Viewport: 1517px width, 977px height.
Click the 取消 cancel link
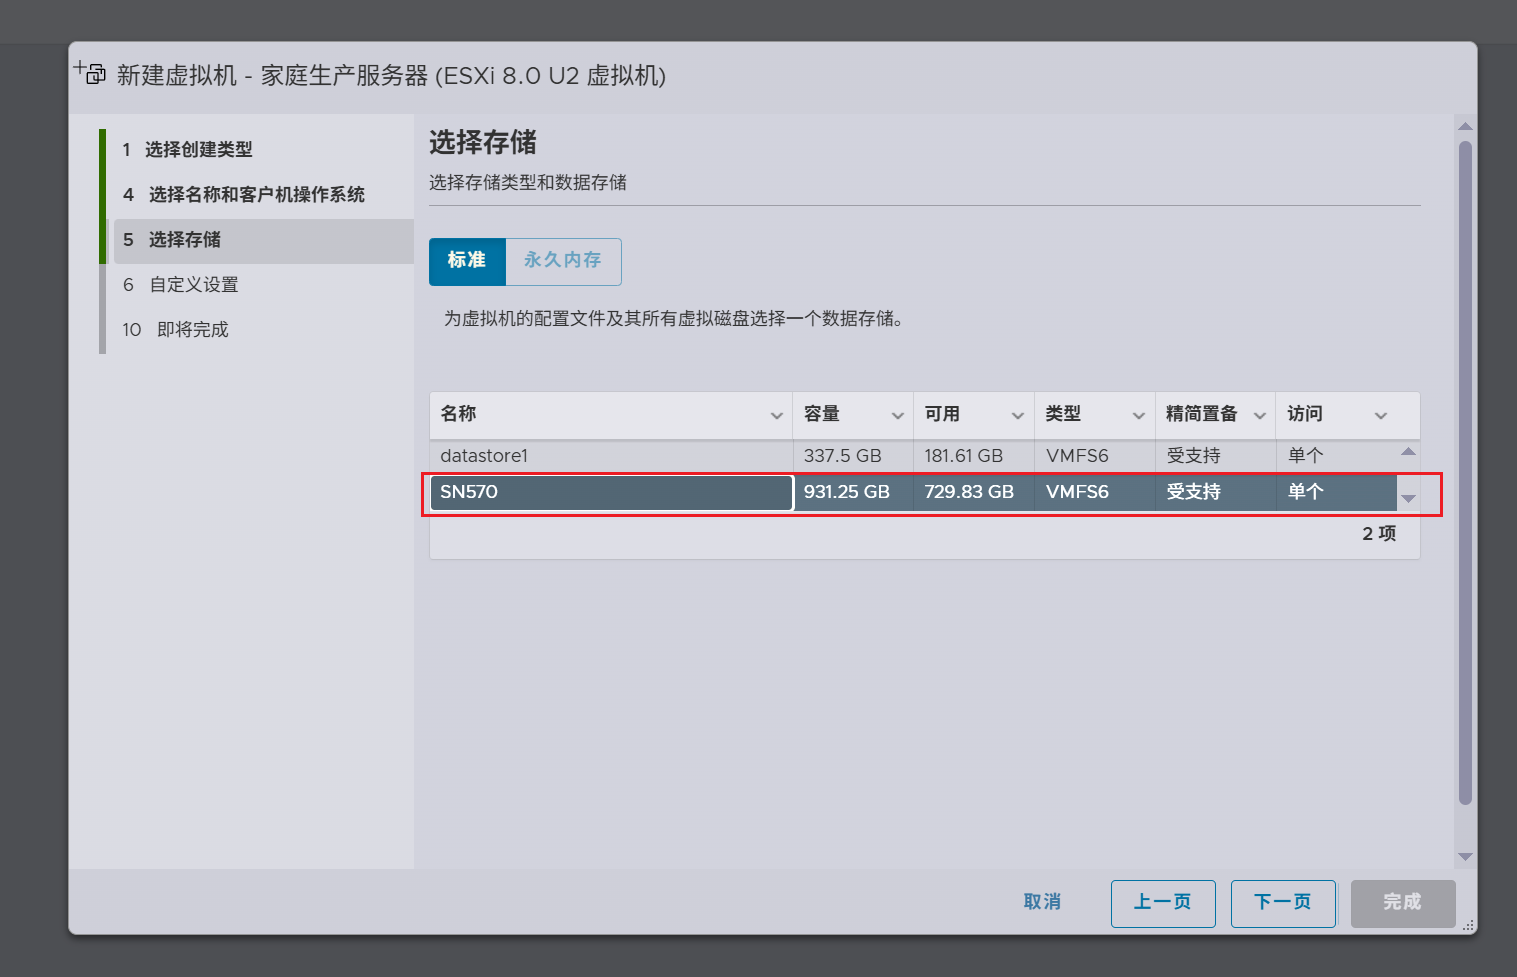tap(1042, 902)
